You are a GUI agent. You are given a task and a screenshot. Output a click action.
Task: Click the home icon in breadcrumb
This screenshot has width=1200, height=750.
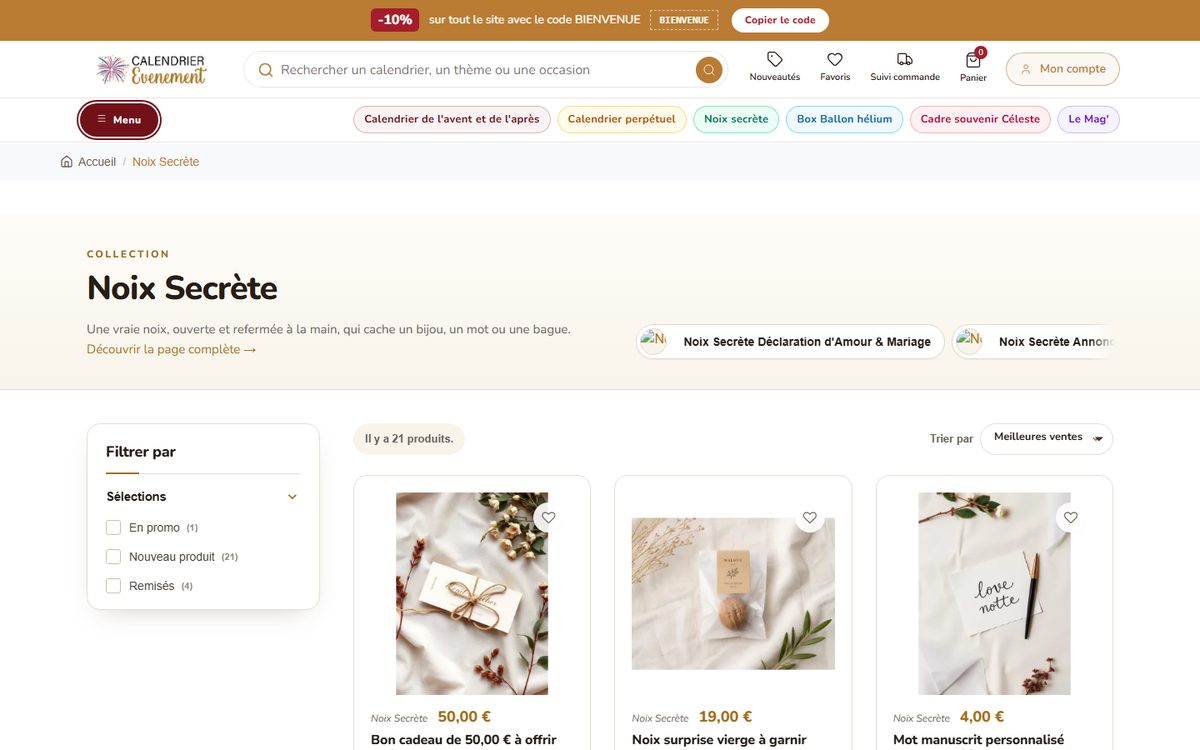tap(66, 161)
